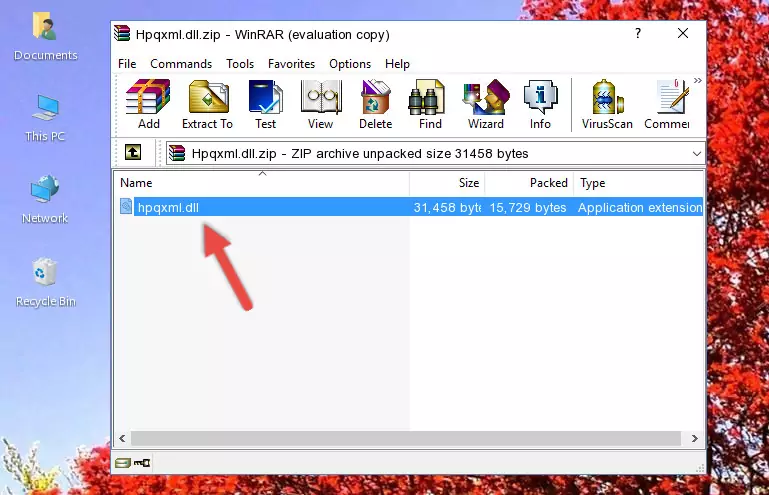Close the WinRAR window
Viewport: 769px width, 495px height.
(683, 33)
